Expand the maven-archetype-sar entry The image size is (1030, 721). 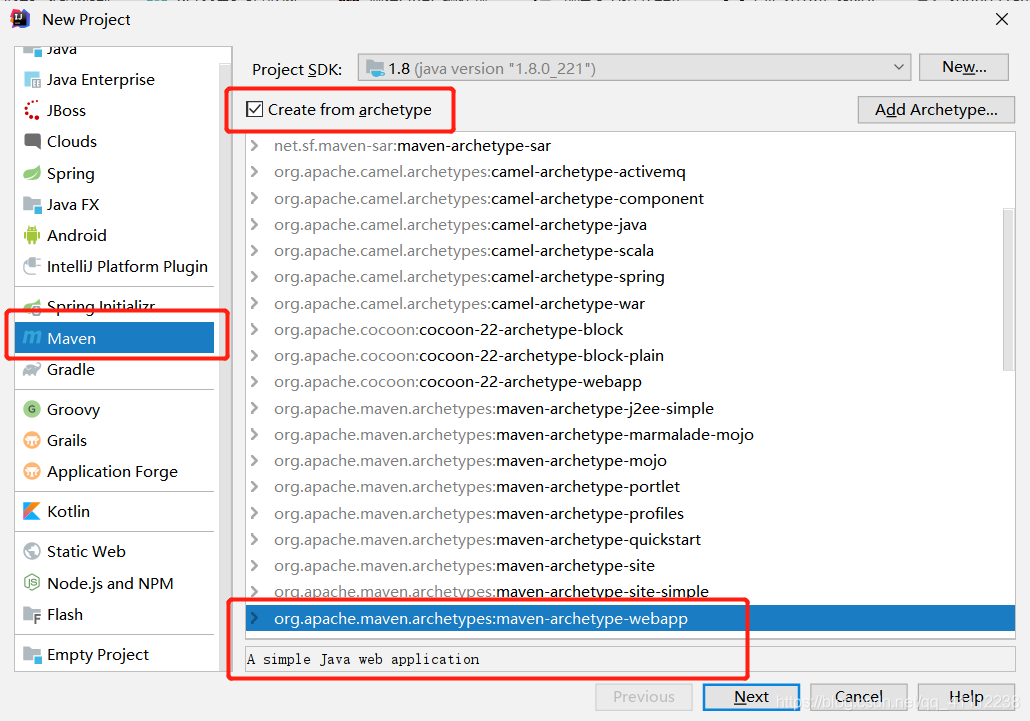pos(255,145)
